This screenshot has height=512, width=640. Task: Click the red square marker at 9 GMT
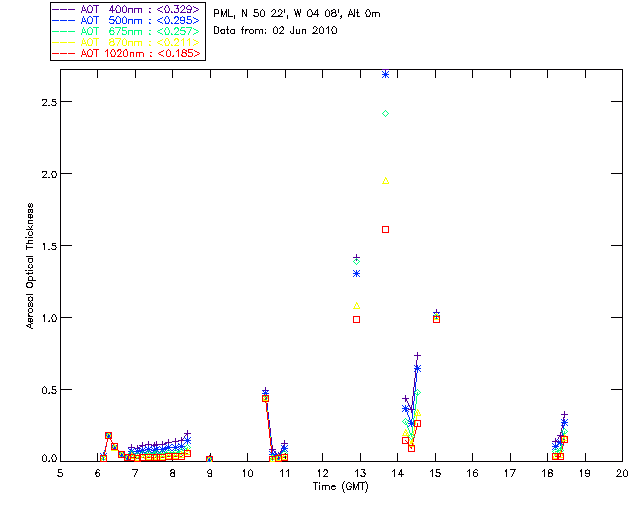pyautogui.click(x=209, y=459)
